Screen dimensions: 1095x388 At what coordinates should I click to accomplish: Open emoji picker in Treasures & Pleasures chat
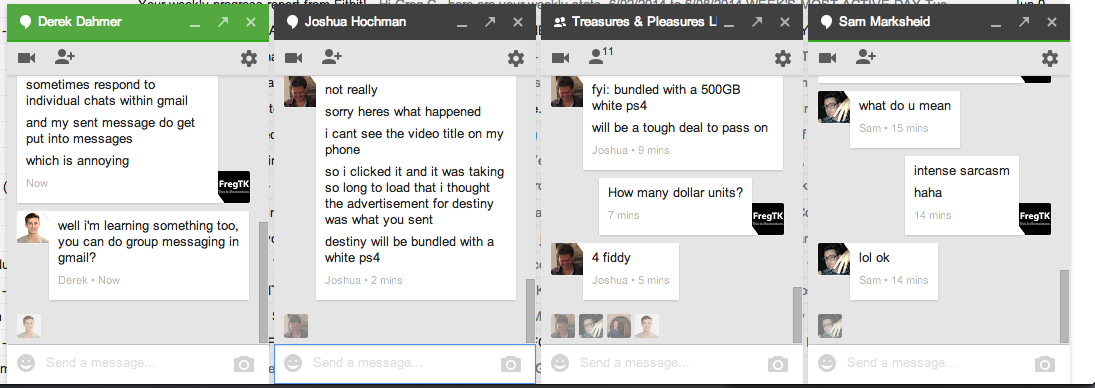pyautogui.click(x=560, y=363)
